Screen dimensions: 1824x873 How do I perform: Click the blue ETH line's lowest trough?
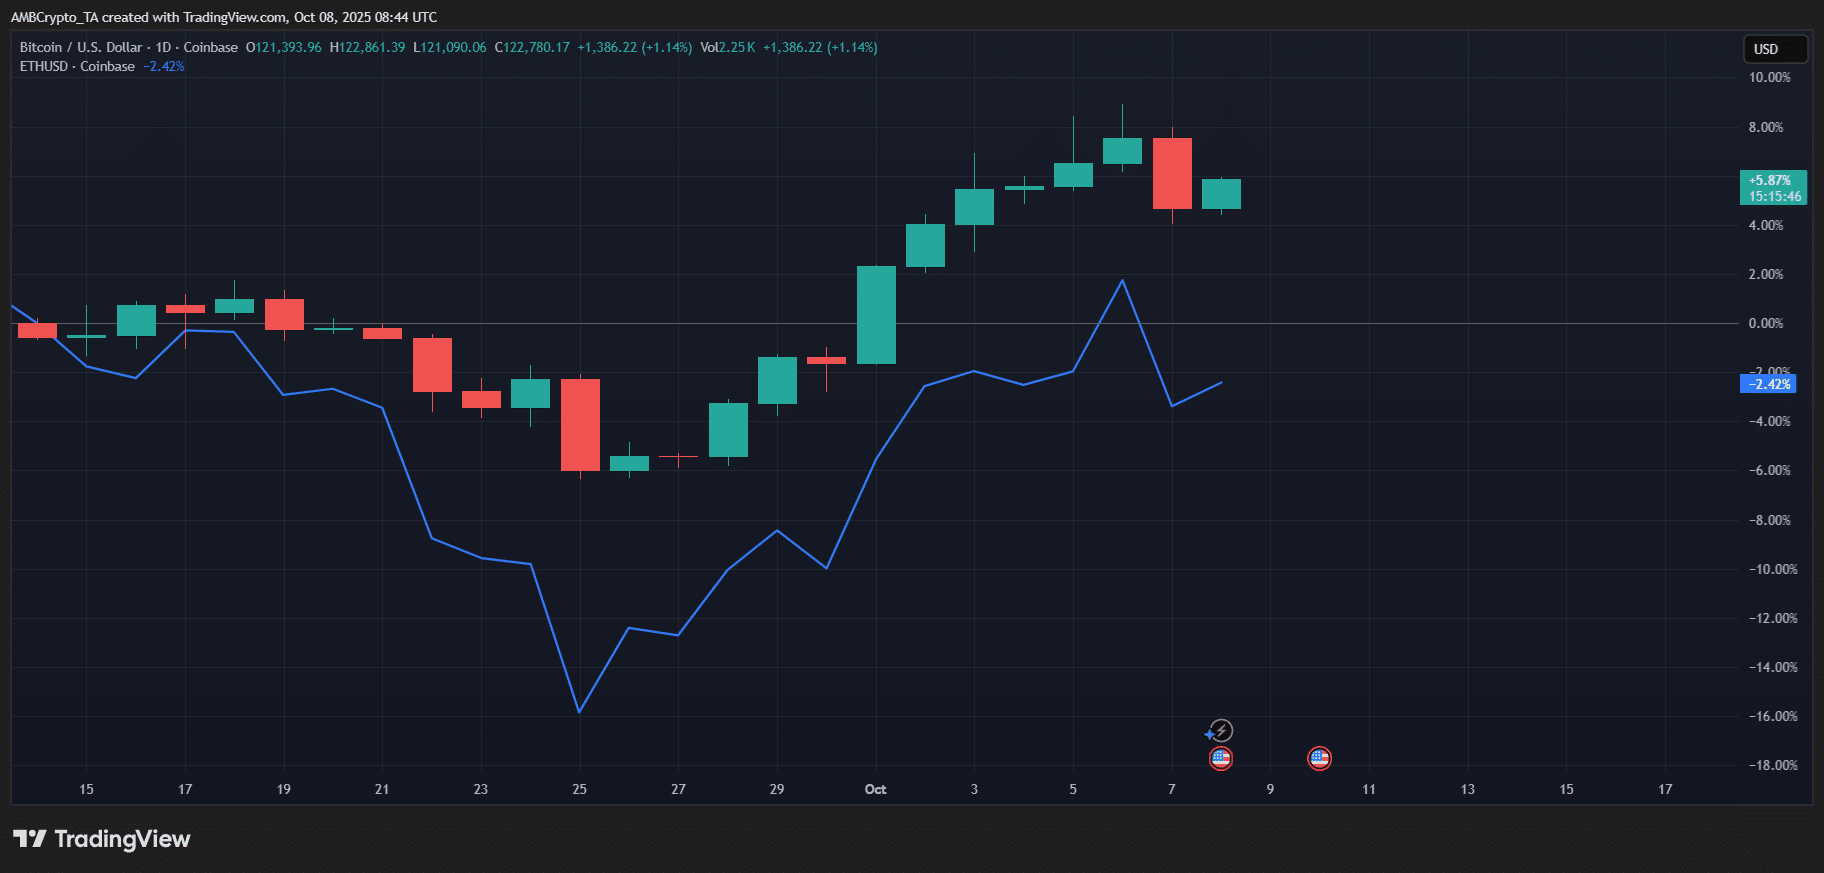point(579,711)
